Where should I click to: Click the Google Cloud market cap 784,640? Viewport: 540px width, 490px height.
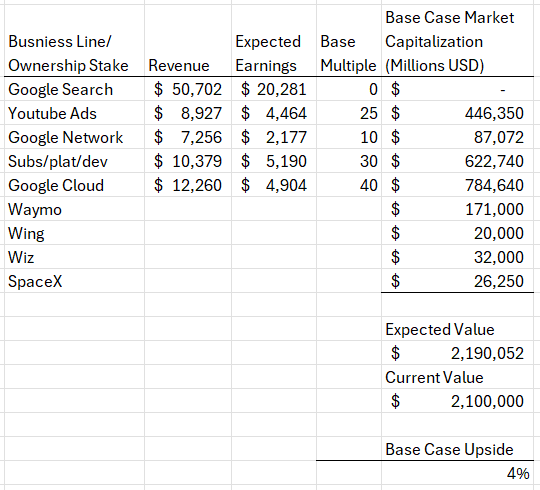pos(458,185)
